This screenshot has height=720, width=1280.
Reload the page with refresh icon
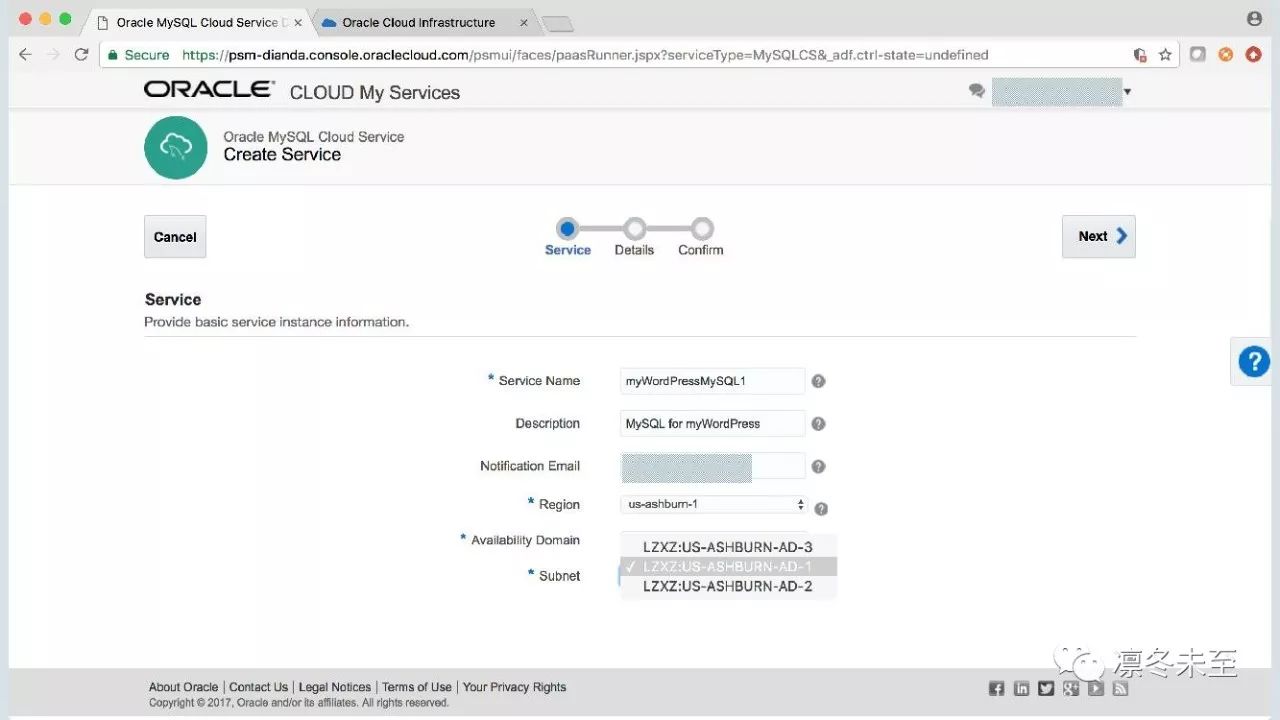(x=82, y=55)
